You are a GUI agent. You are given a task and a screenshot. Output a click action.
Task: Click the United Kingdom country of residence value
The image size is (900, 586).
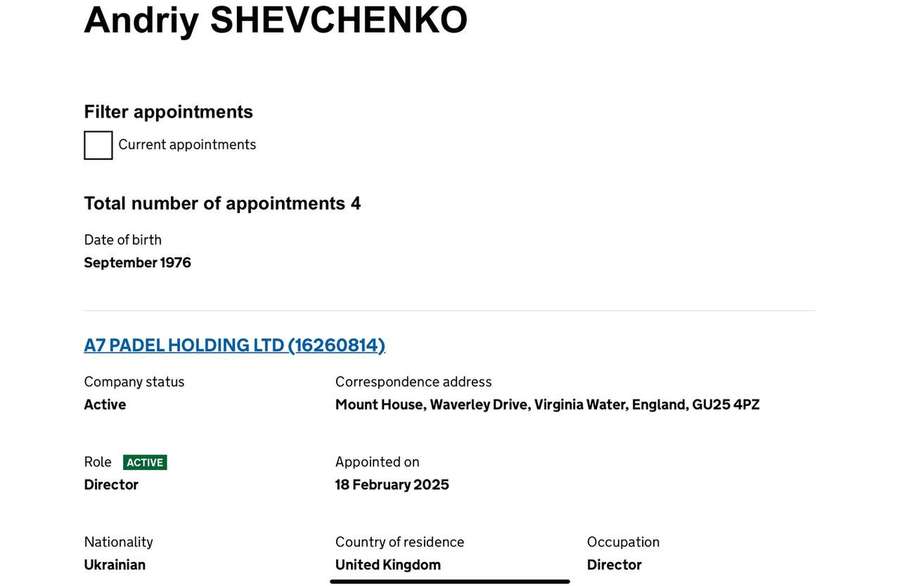coord(388,565)
